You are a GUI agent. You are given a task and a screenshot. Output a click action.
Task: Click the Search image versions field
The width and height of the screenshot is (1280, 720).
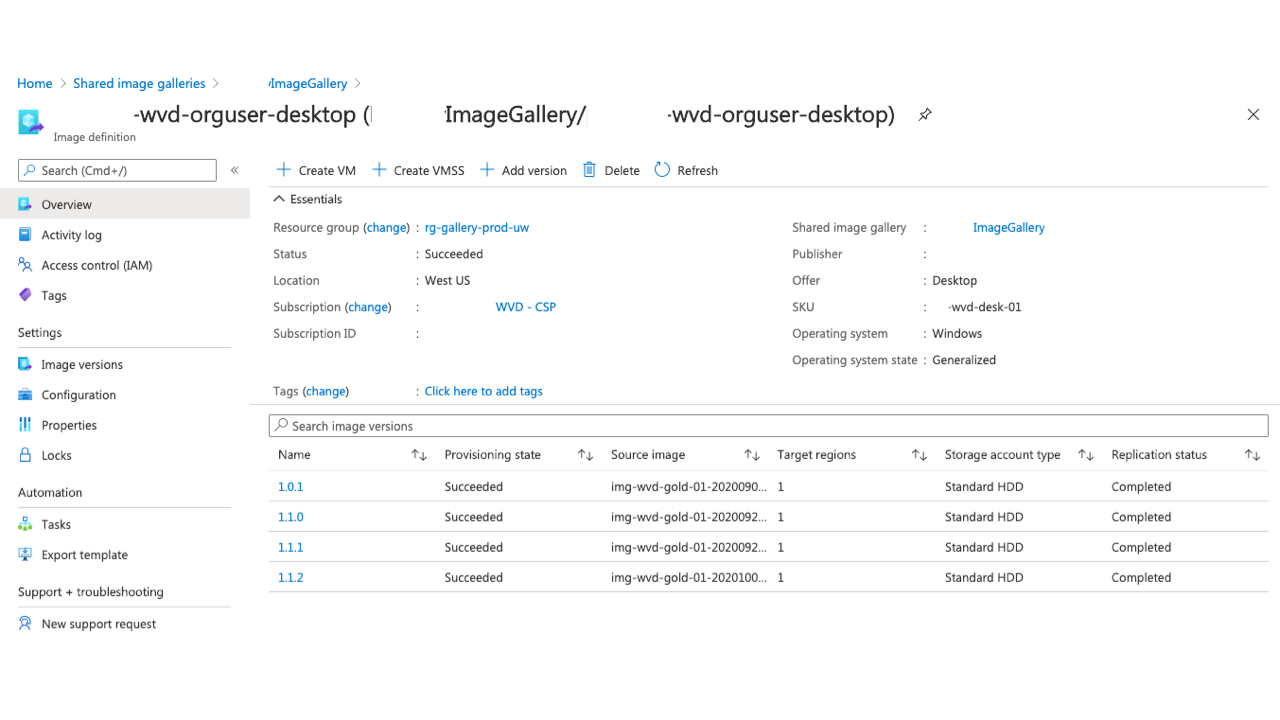[x=768, y=426]
